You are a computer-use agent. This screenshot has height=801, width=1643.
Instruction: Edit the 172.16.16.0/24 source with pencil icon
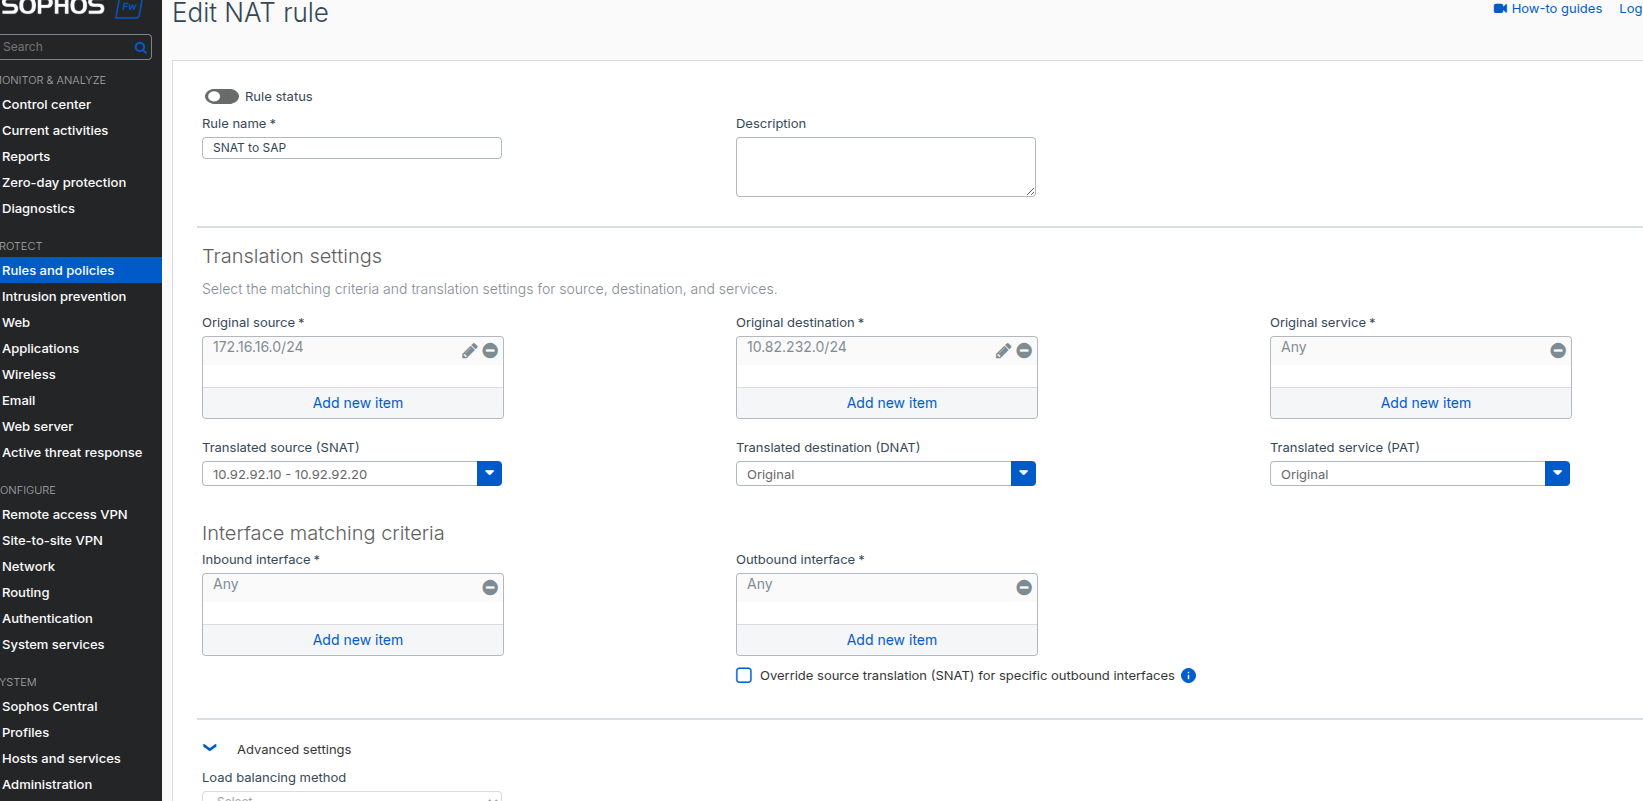coord(469,351)
